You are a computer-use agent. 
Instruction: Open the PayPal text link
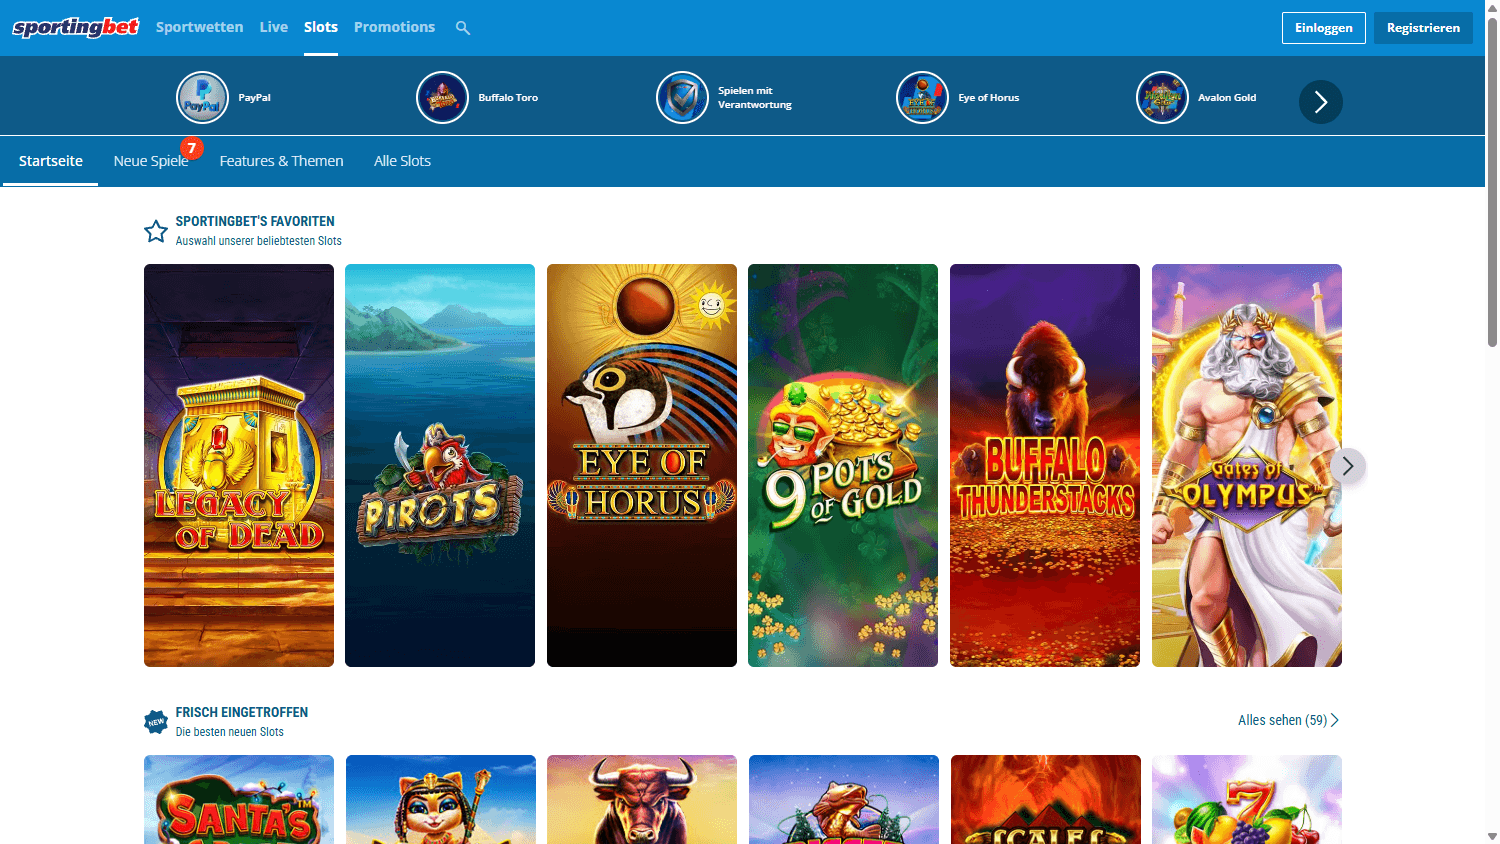tap(254, 98)
